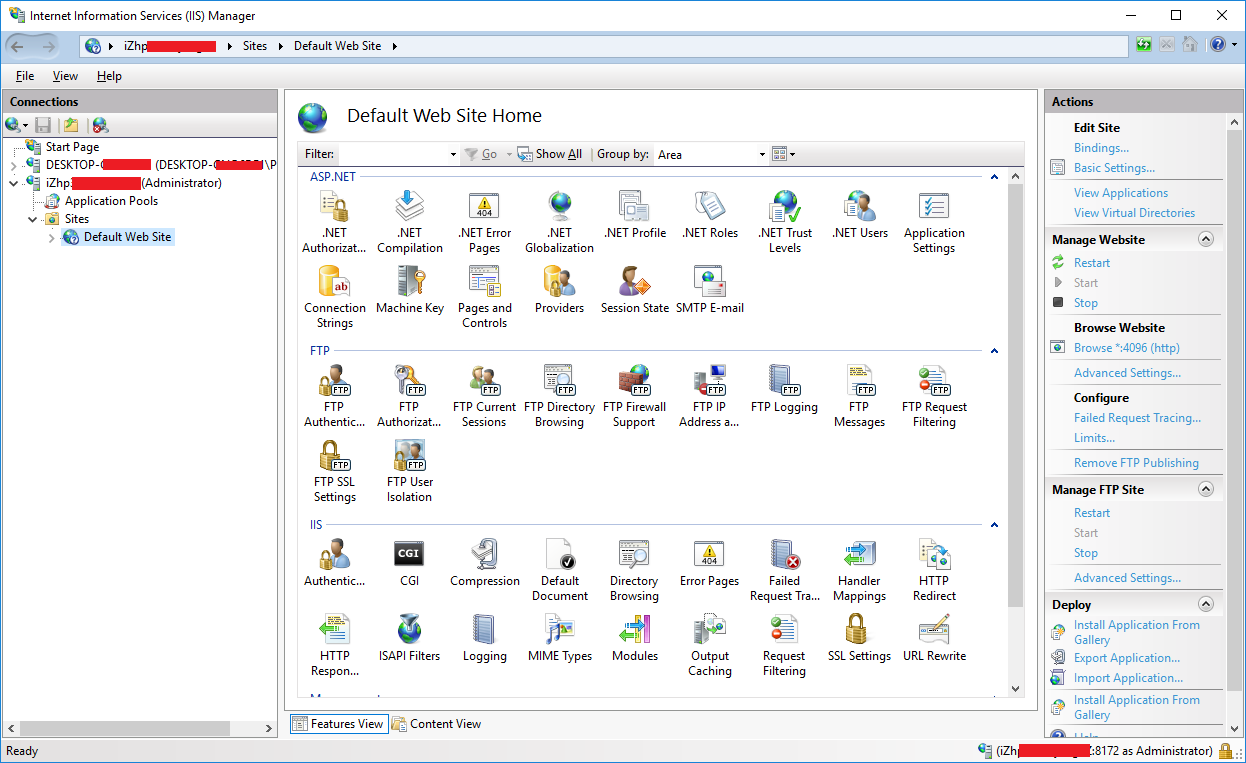The width and height of the screenshot is (1246, 763).
Task: Open FTP Logging feature
Action: [x=784, y=389]
